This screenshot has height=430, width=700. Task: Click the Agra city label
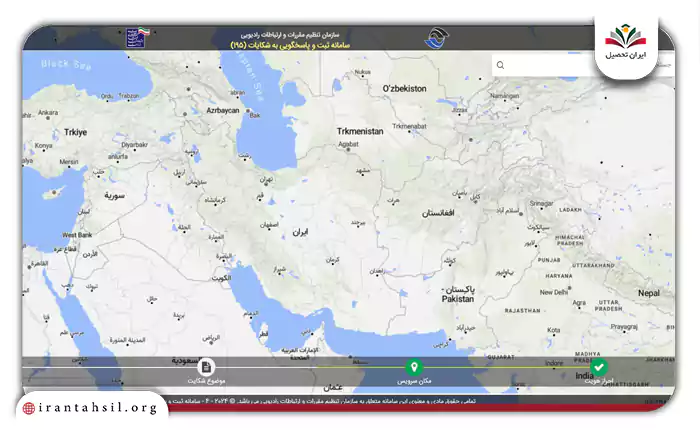tap(579, 303)
